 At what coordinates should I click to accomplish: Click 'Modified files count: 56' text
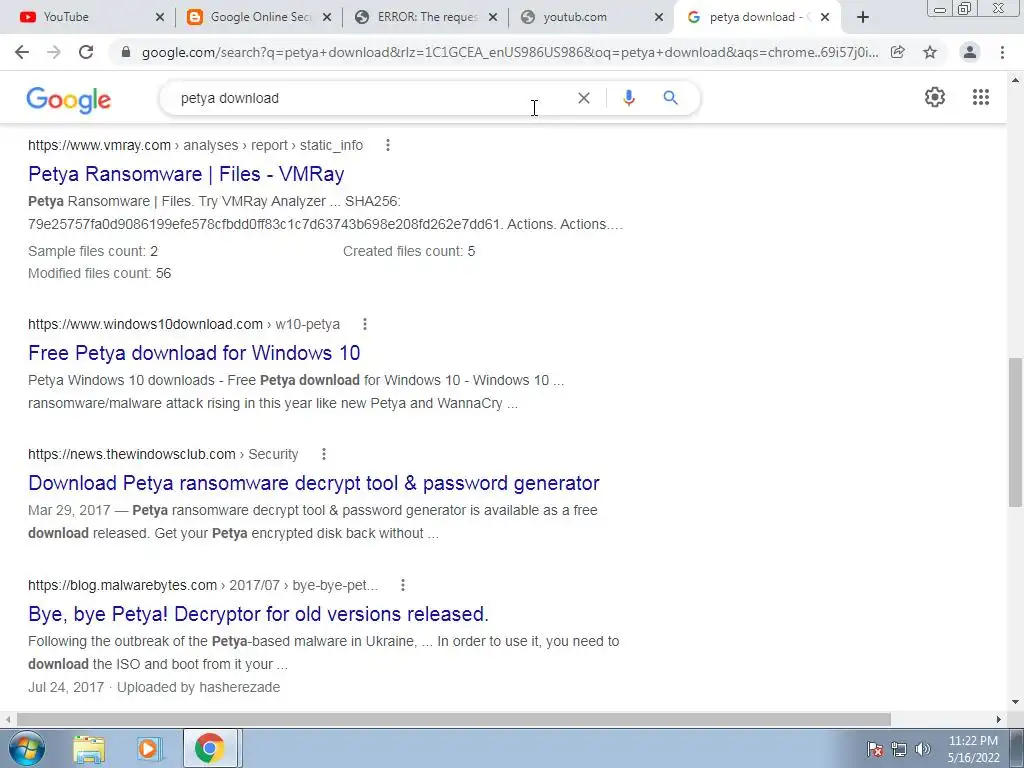[x=99, y=274]
